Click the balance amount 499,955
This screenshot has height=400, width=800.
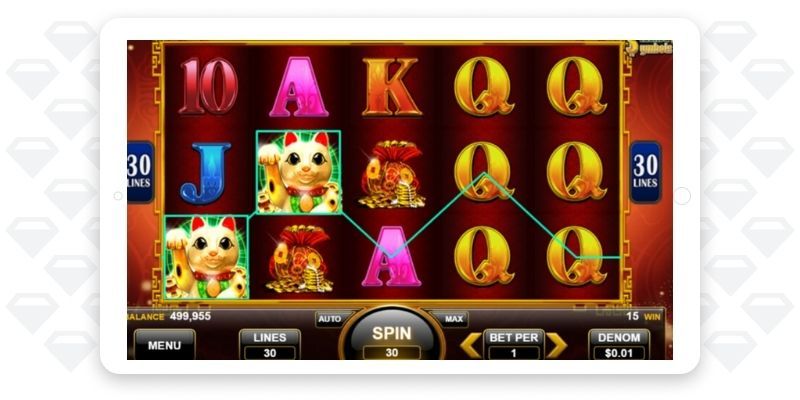[x=190, y=316]
